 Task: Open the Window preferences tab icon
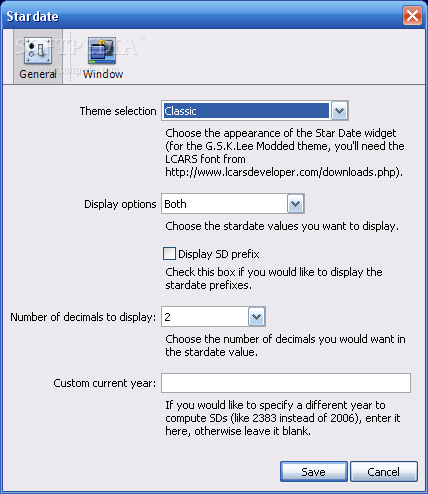click(102, 51)
